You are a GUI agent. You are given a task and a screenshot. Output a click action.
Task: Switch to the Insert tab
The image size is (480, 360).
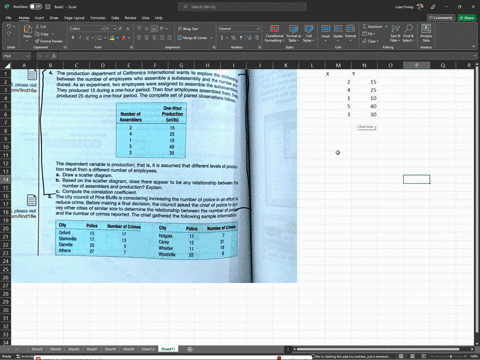(x=39, y=18)
